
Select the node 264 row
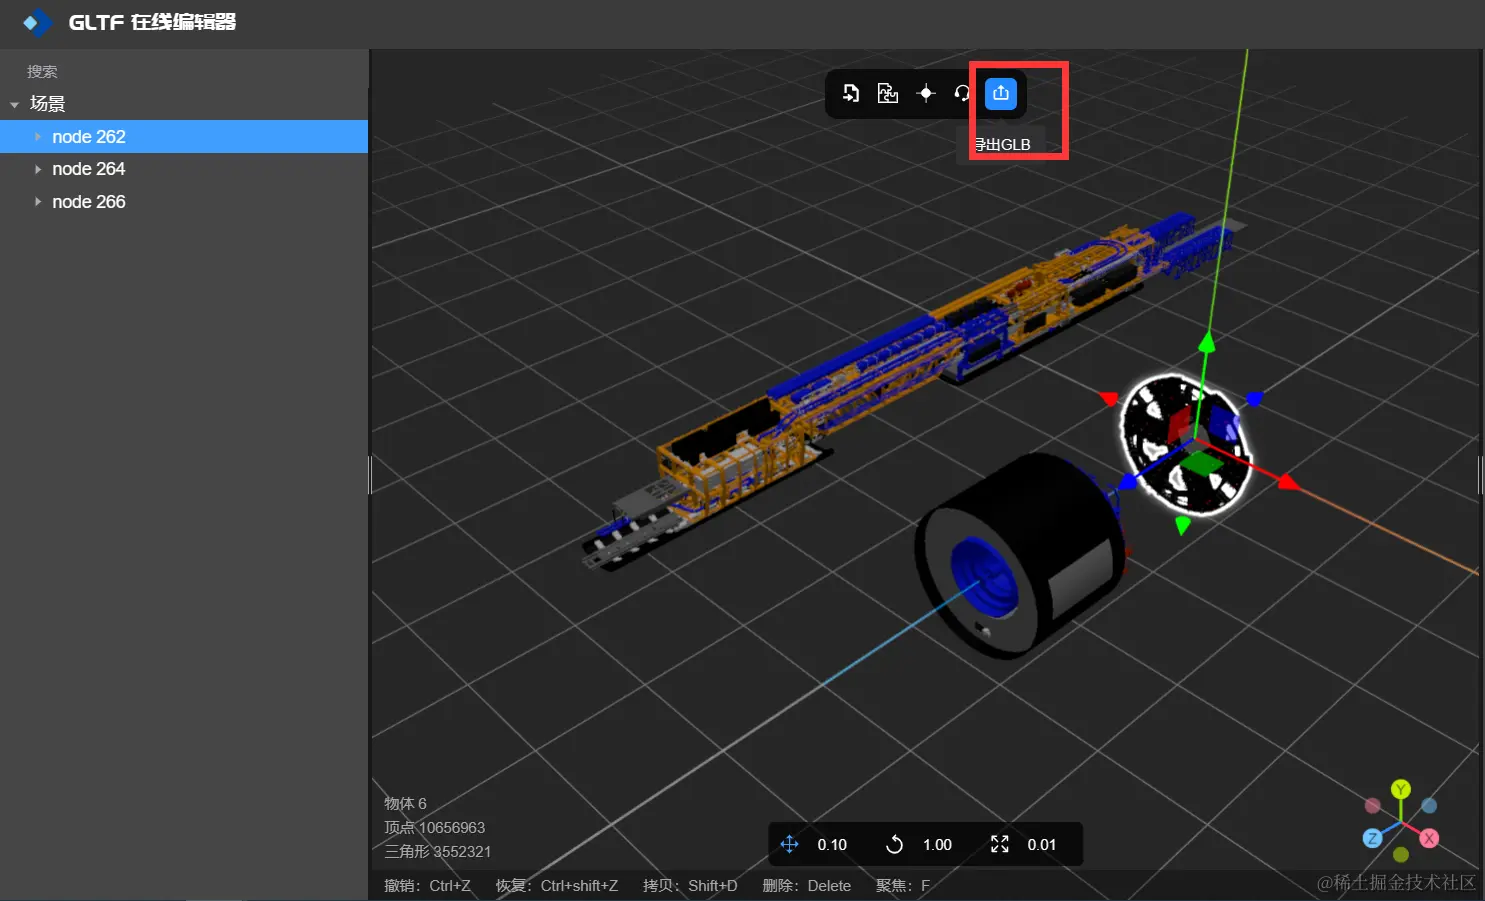[x=184, y=169]
